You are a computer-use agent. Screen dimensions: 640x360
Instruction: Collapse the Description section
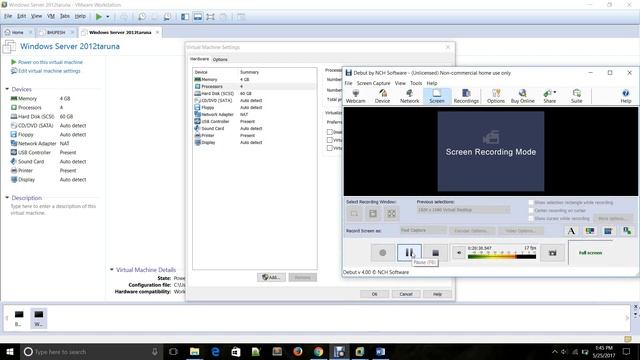[7, 198]
